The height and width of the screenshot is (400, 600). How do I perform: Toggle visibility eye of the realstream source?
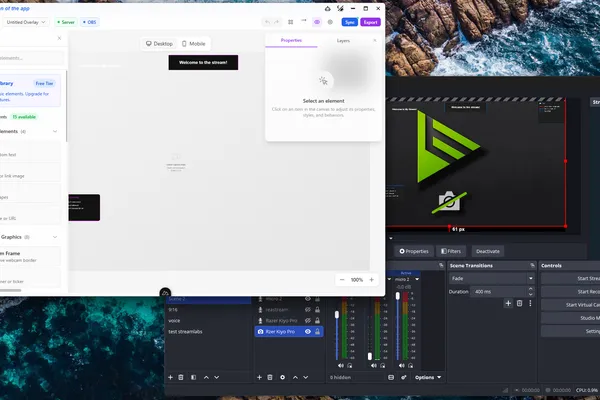[308, 310]
